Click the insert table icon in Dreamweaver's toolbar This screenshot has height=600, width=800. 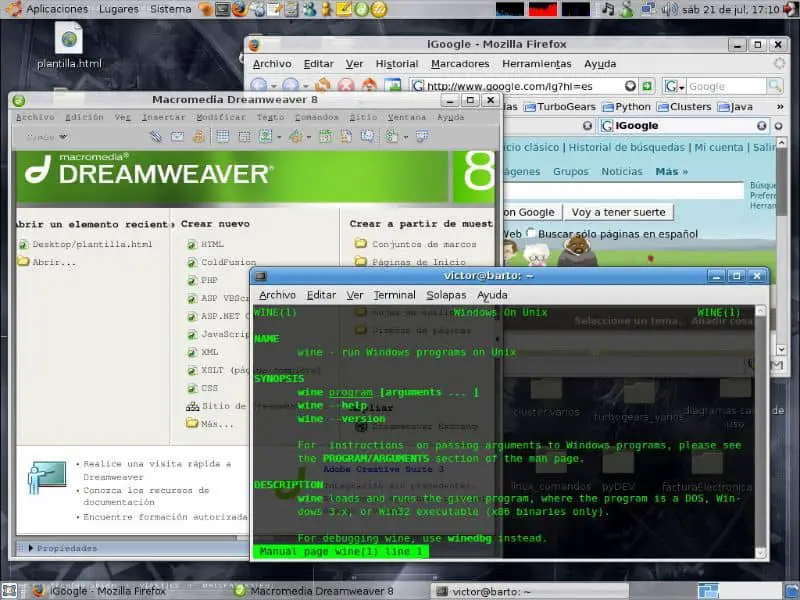(x=222, y=136)
